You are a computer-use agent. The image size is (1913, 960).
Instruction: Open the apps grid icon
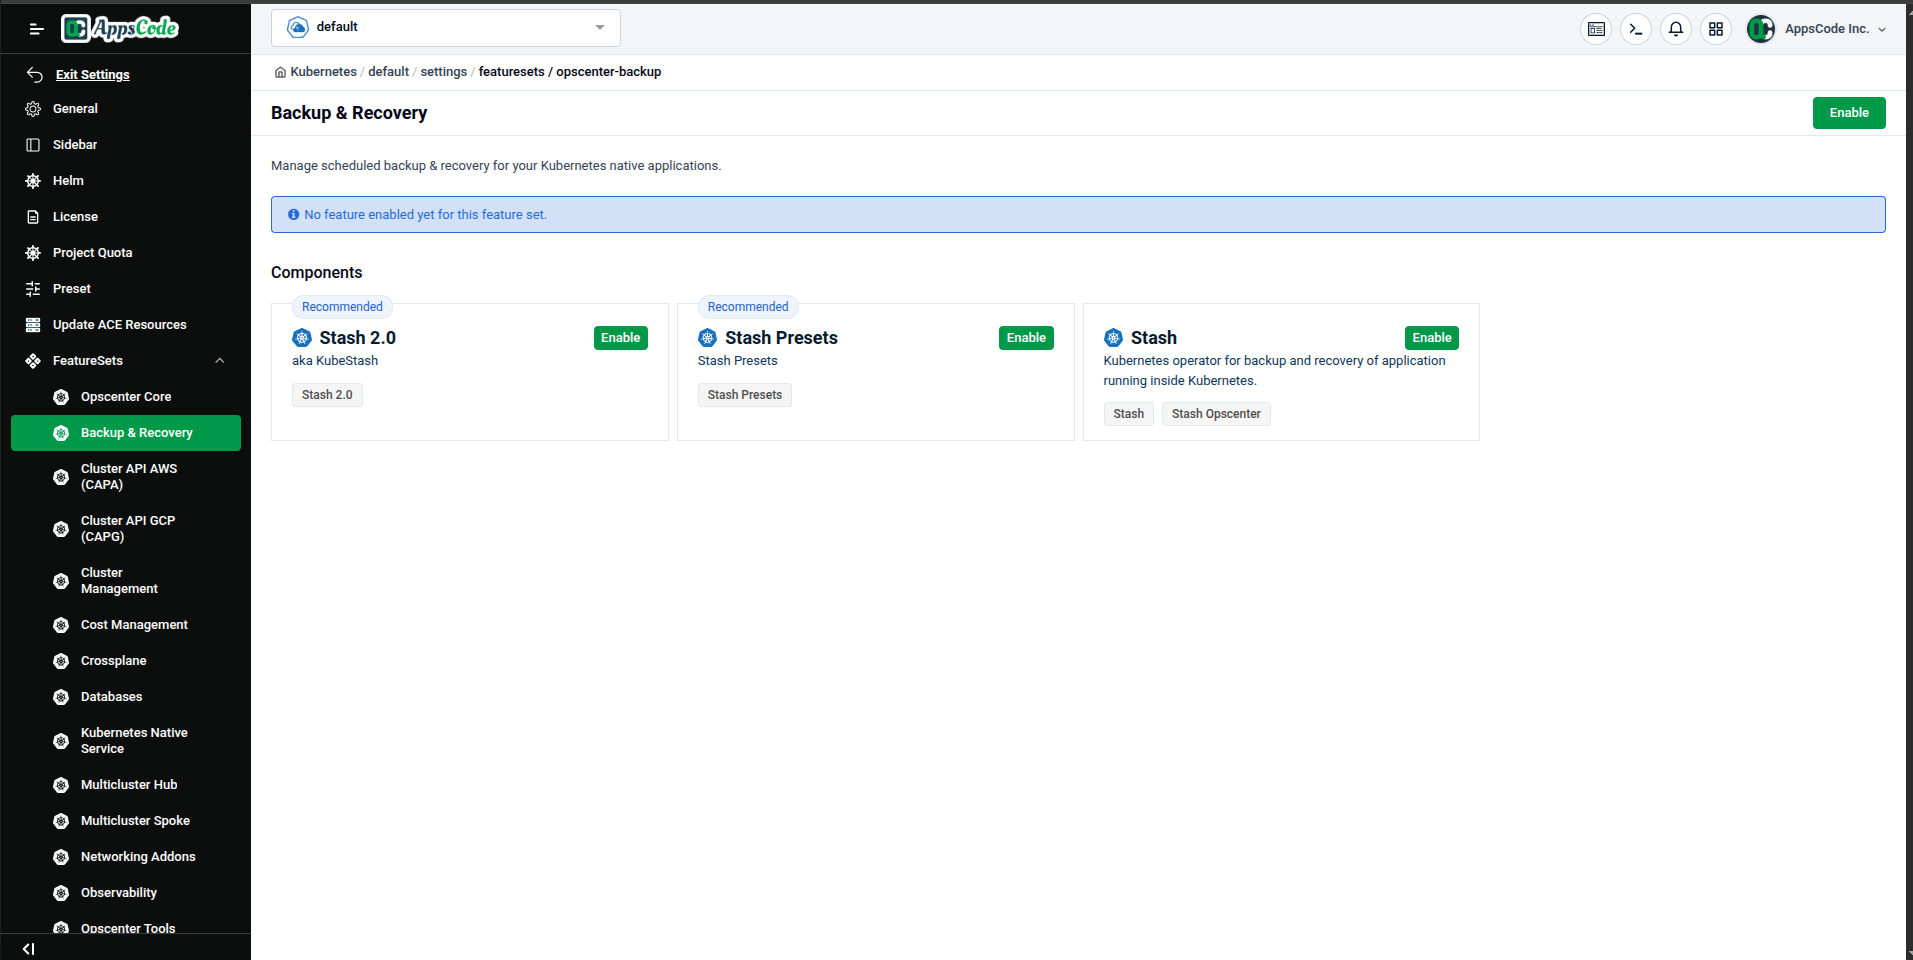pos(1716,29)
